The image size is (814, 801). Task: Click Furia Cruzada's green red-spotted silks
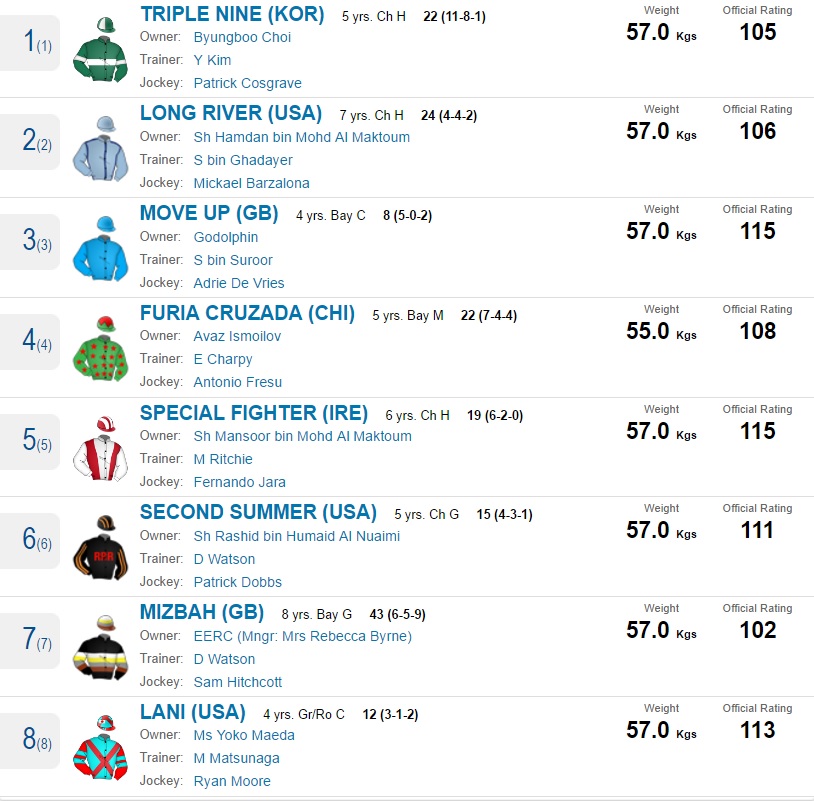coord(100,349)
